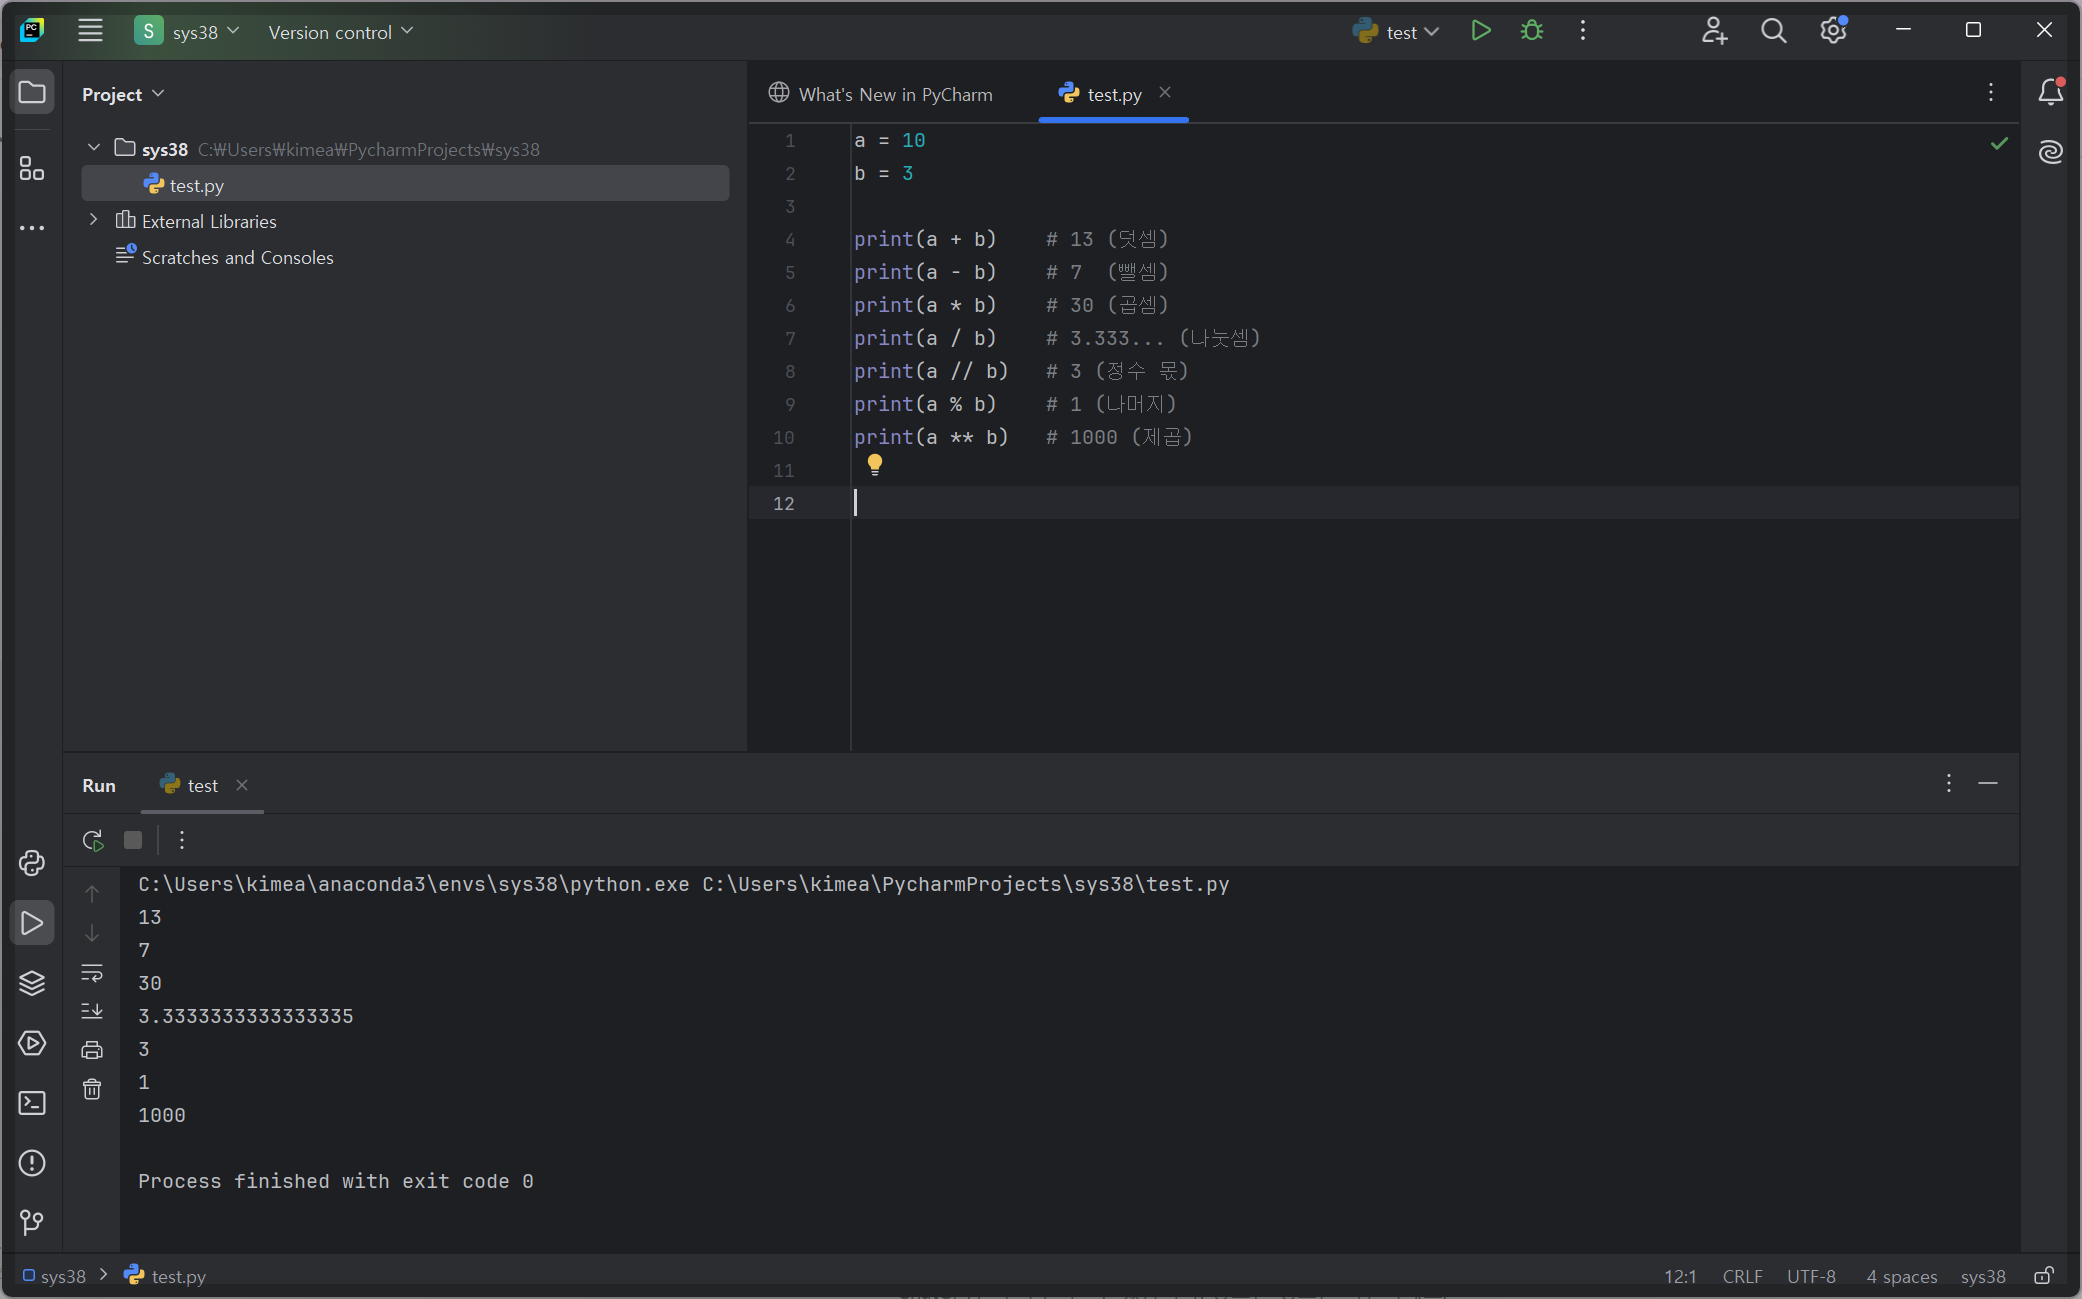Start debugging with the bug icon
The width and height of the screenshot is (2082, 1299).
tap(1531, 31)
